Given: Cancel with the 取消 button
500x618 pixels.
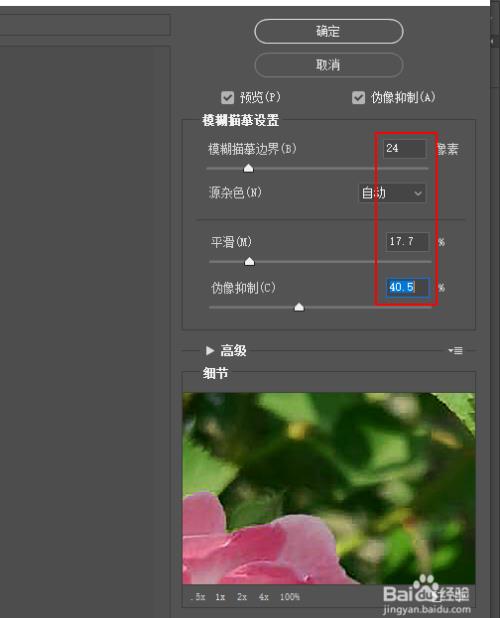Looking at the screenshot, I should pos(329,65).
